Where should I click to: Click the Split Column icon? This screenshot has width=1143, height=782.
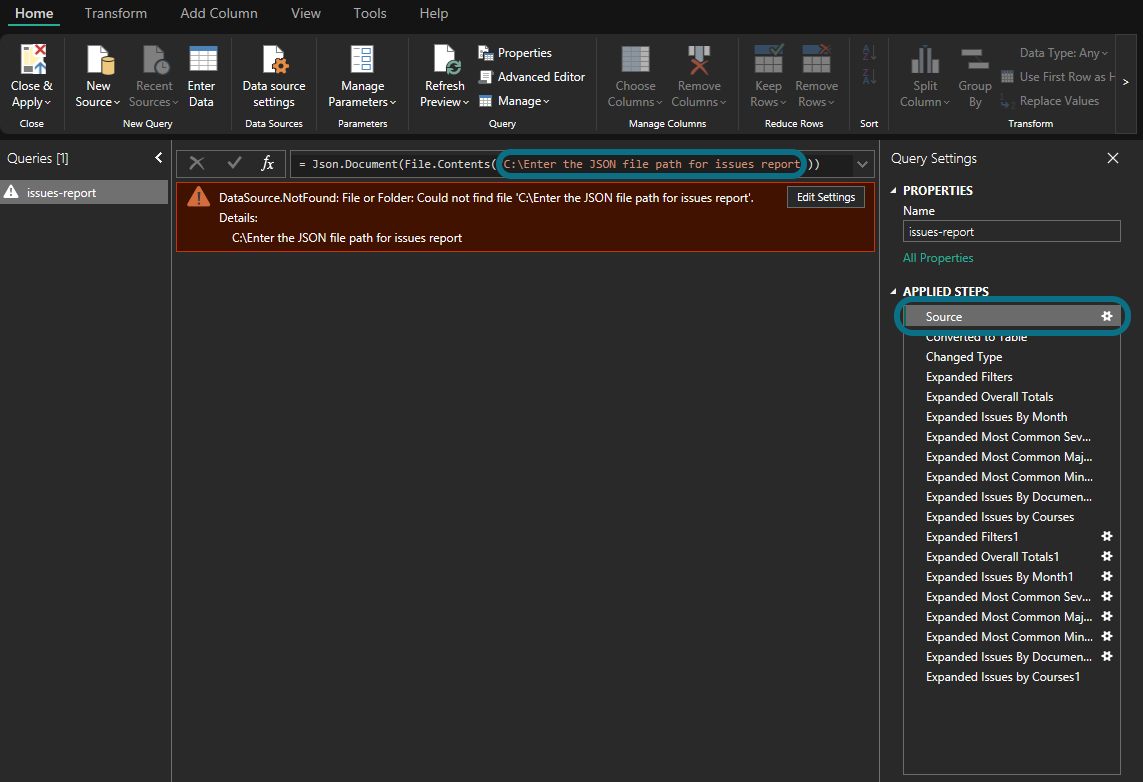925,59
